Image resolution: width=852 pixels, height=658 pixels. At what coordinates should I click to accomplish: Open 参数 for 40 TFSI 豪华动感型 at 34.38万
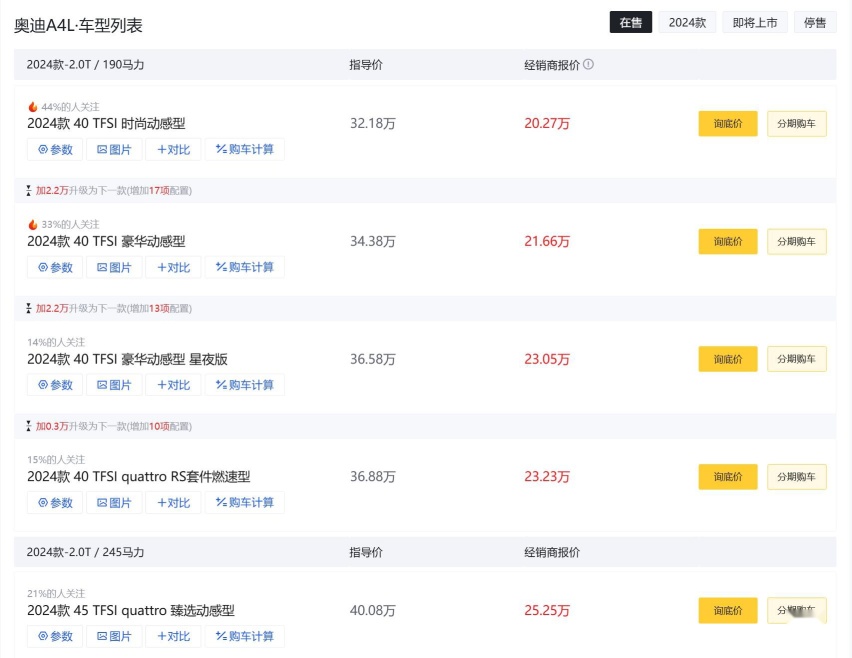[55, 267]
